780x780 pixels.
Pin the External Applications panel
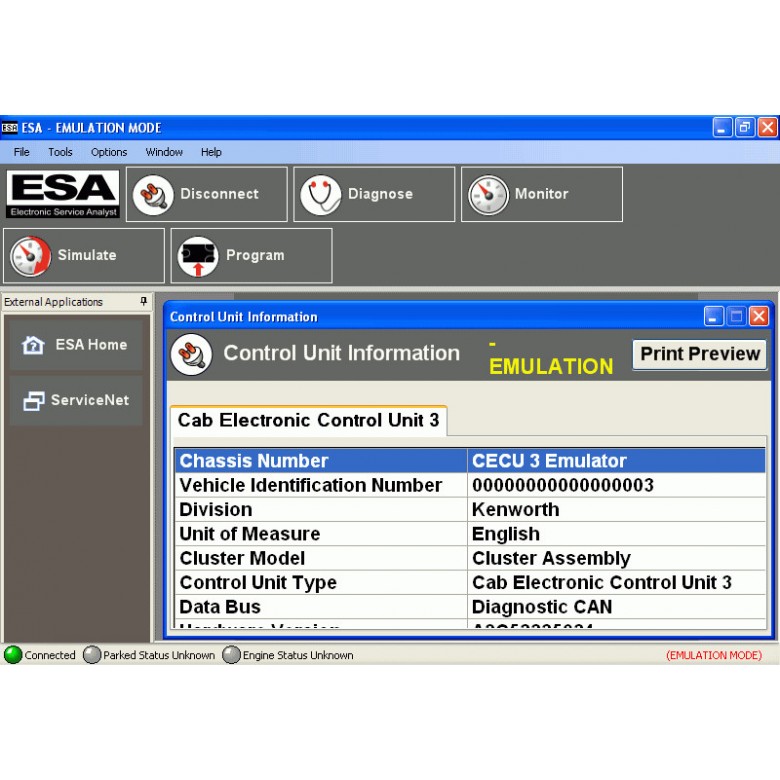pos(143,301)
